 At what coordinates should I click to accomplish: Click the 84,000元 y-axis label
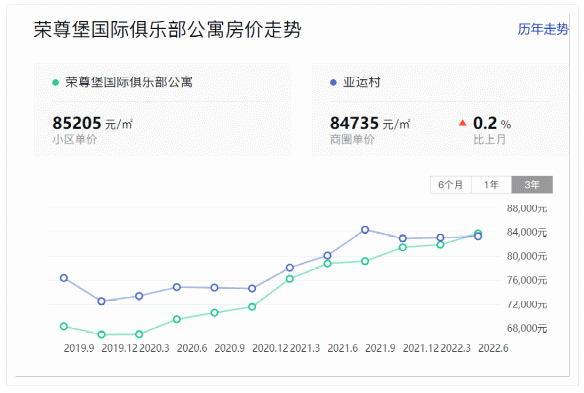[x=527, y=232]
